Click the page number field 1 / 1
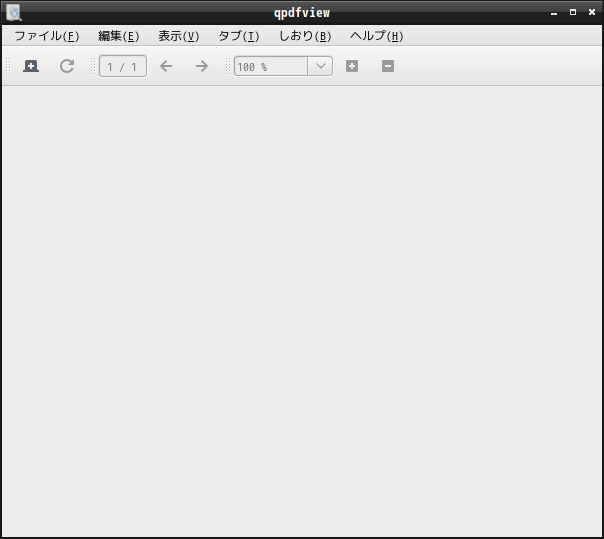 (123, 66)
